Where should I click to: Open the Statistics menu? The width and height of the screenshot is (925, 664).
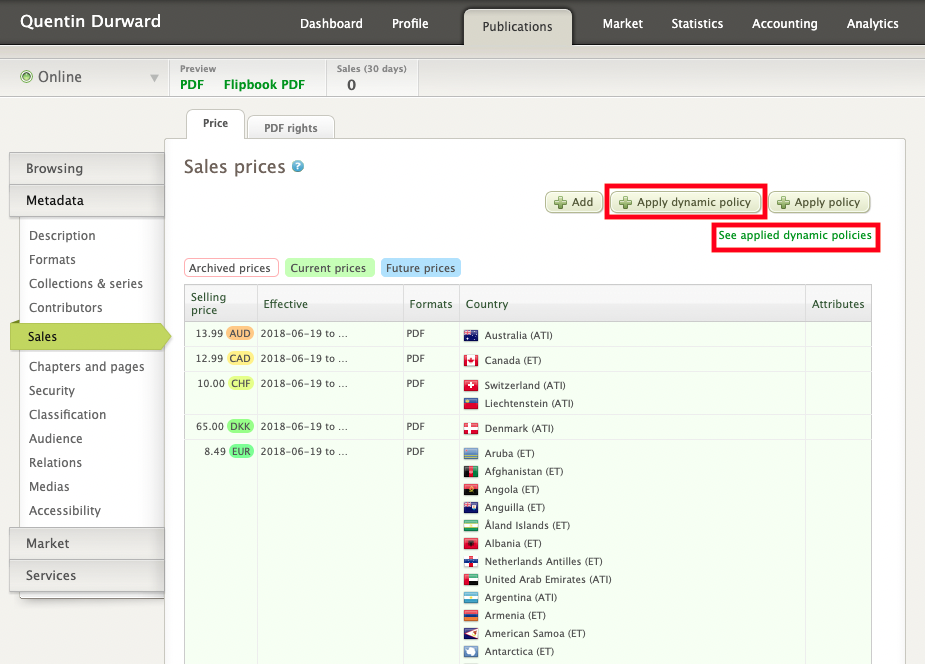pyautogui.click(x=699, y=24)
